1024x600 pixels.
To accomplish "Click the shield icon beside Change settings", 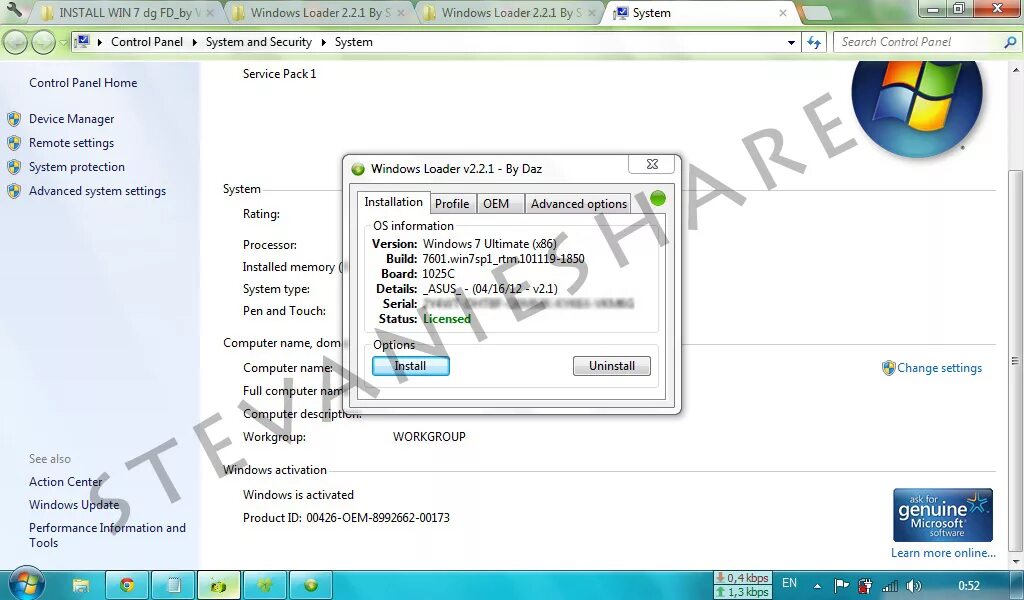I will click(888, 368).
